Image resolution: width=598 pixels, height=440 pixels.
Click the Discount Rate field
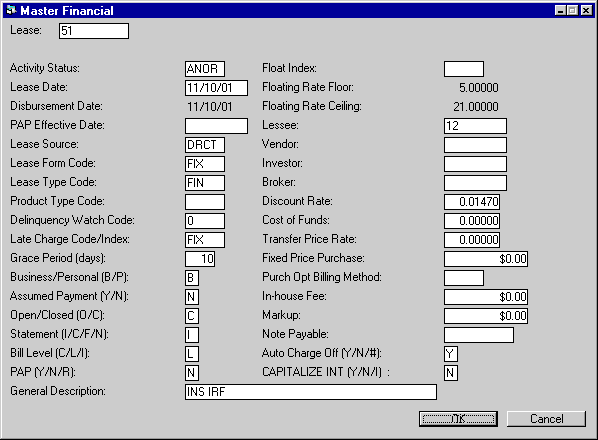coord(472,202)
